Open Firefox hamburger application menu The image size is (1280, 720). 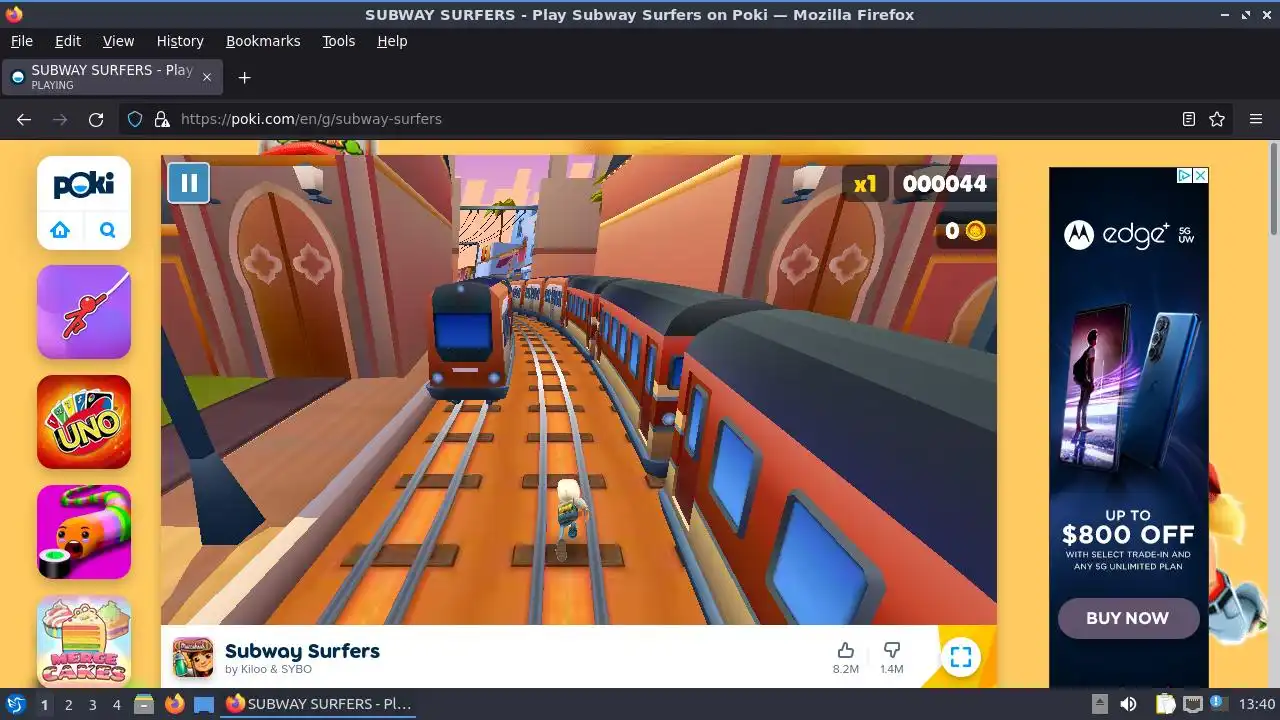coord(1256,119)
